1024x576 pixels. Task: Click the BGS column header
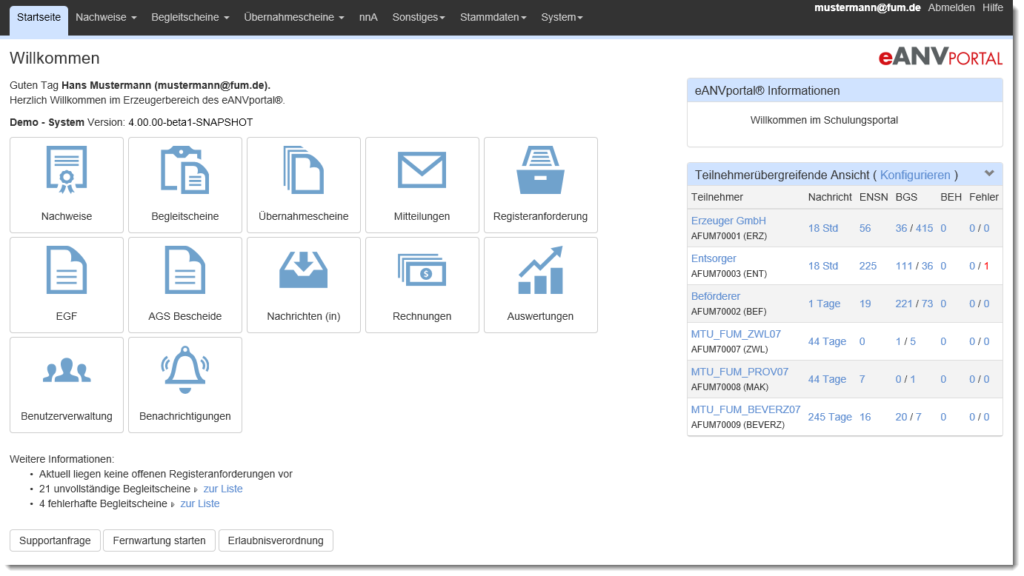(906, 197)
